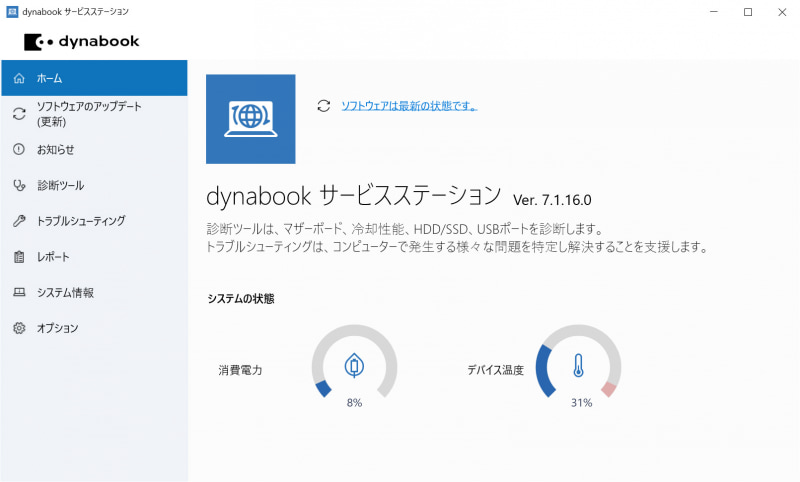Click the 31% temperature value
Screen dimensions: 800x482
(581, 403)
